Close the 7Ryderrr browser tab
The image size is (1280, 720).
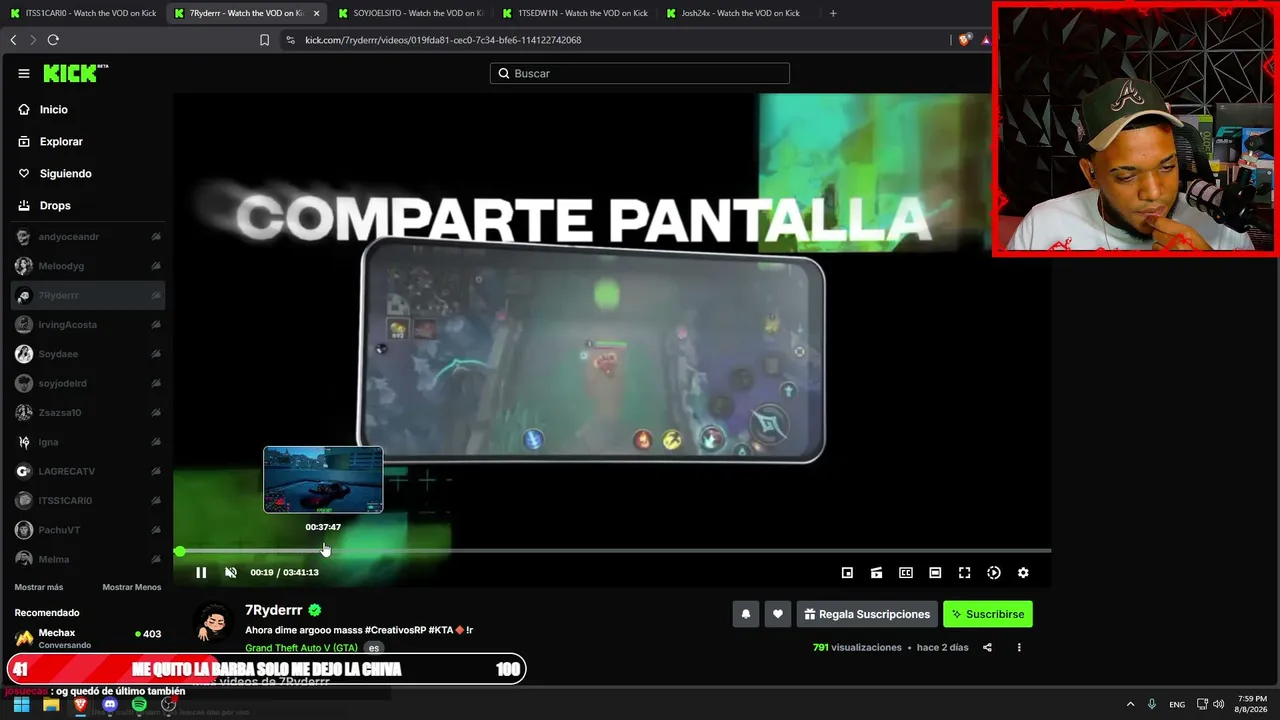[317, 13]
